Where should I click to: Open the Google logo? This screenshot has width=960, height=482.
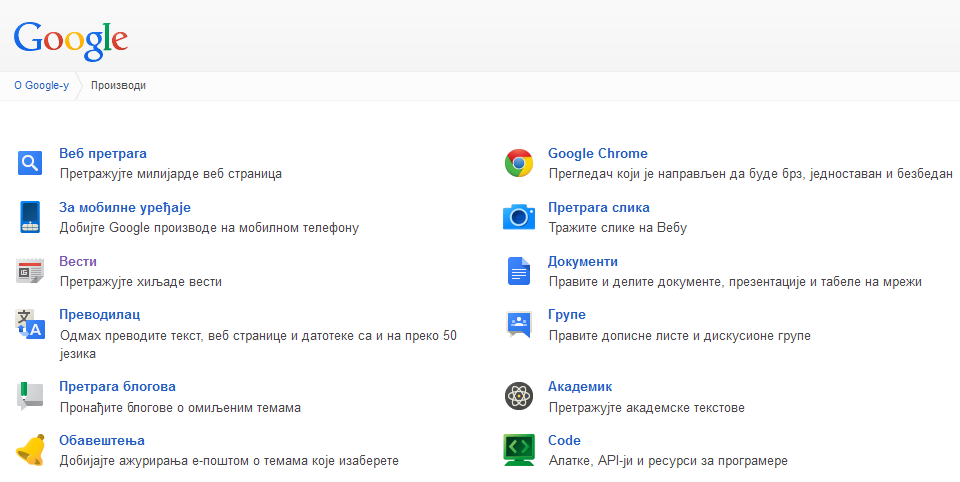71,40
